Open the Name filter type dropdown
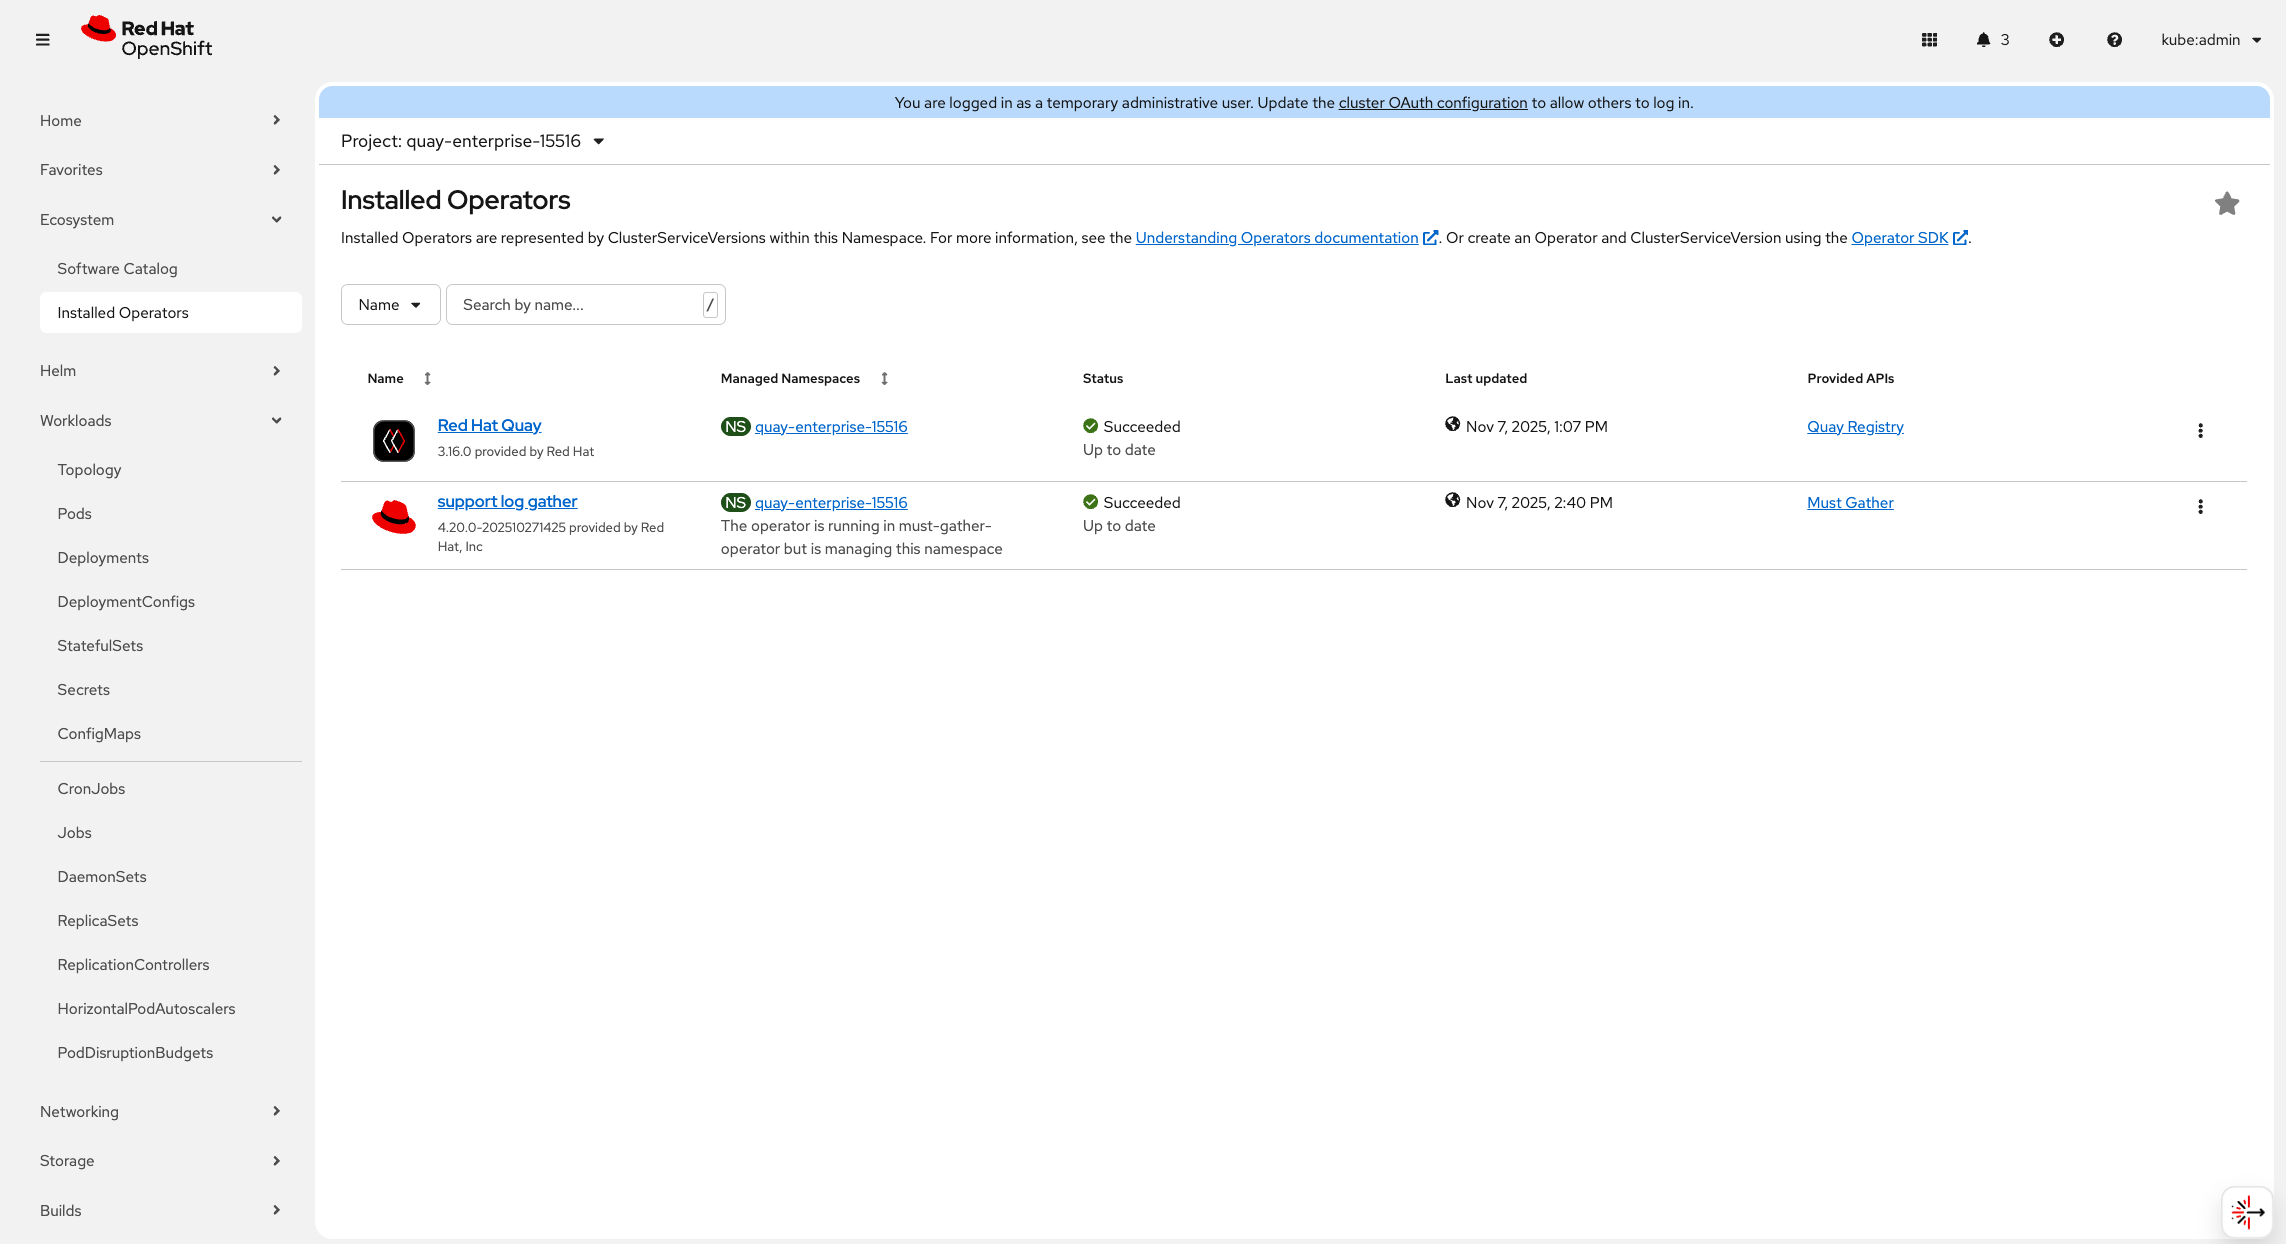 click(390, 305)
